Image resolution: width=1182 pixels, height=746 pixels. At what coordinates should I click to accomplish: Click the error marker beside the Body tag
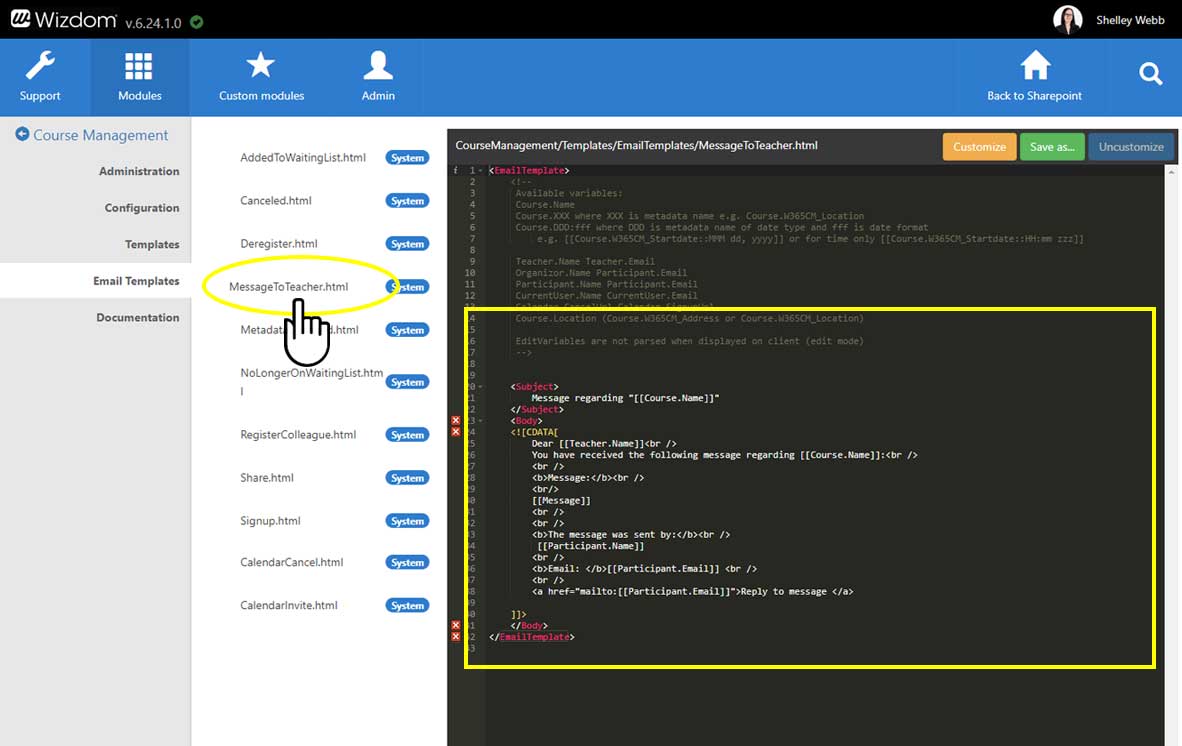click(x=456, y=421)
